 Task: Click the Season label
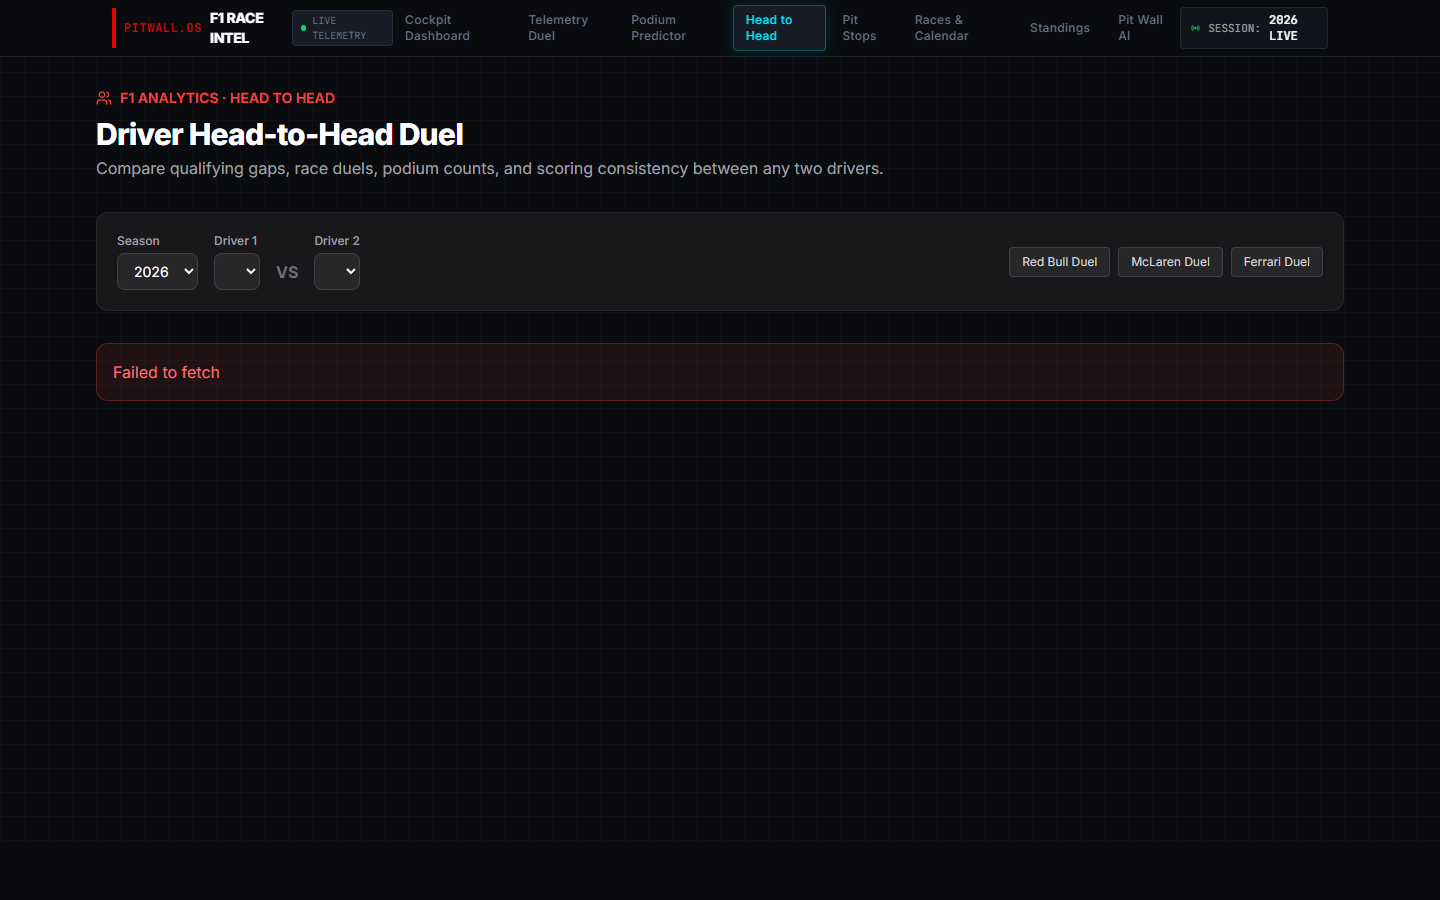138,241
